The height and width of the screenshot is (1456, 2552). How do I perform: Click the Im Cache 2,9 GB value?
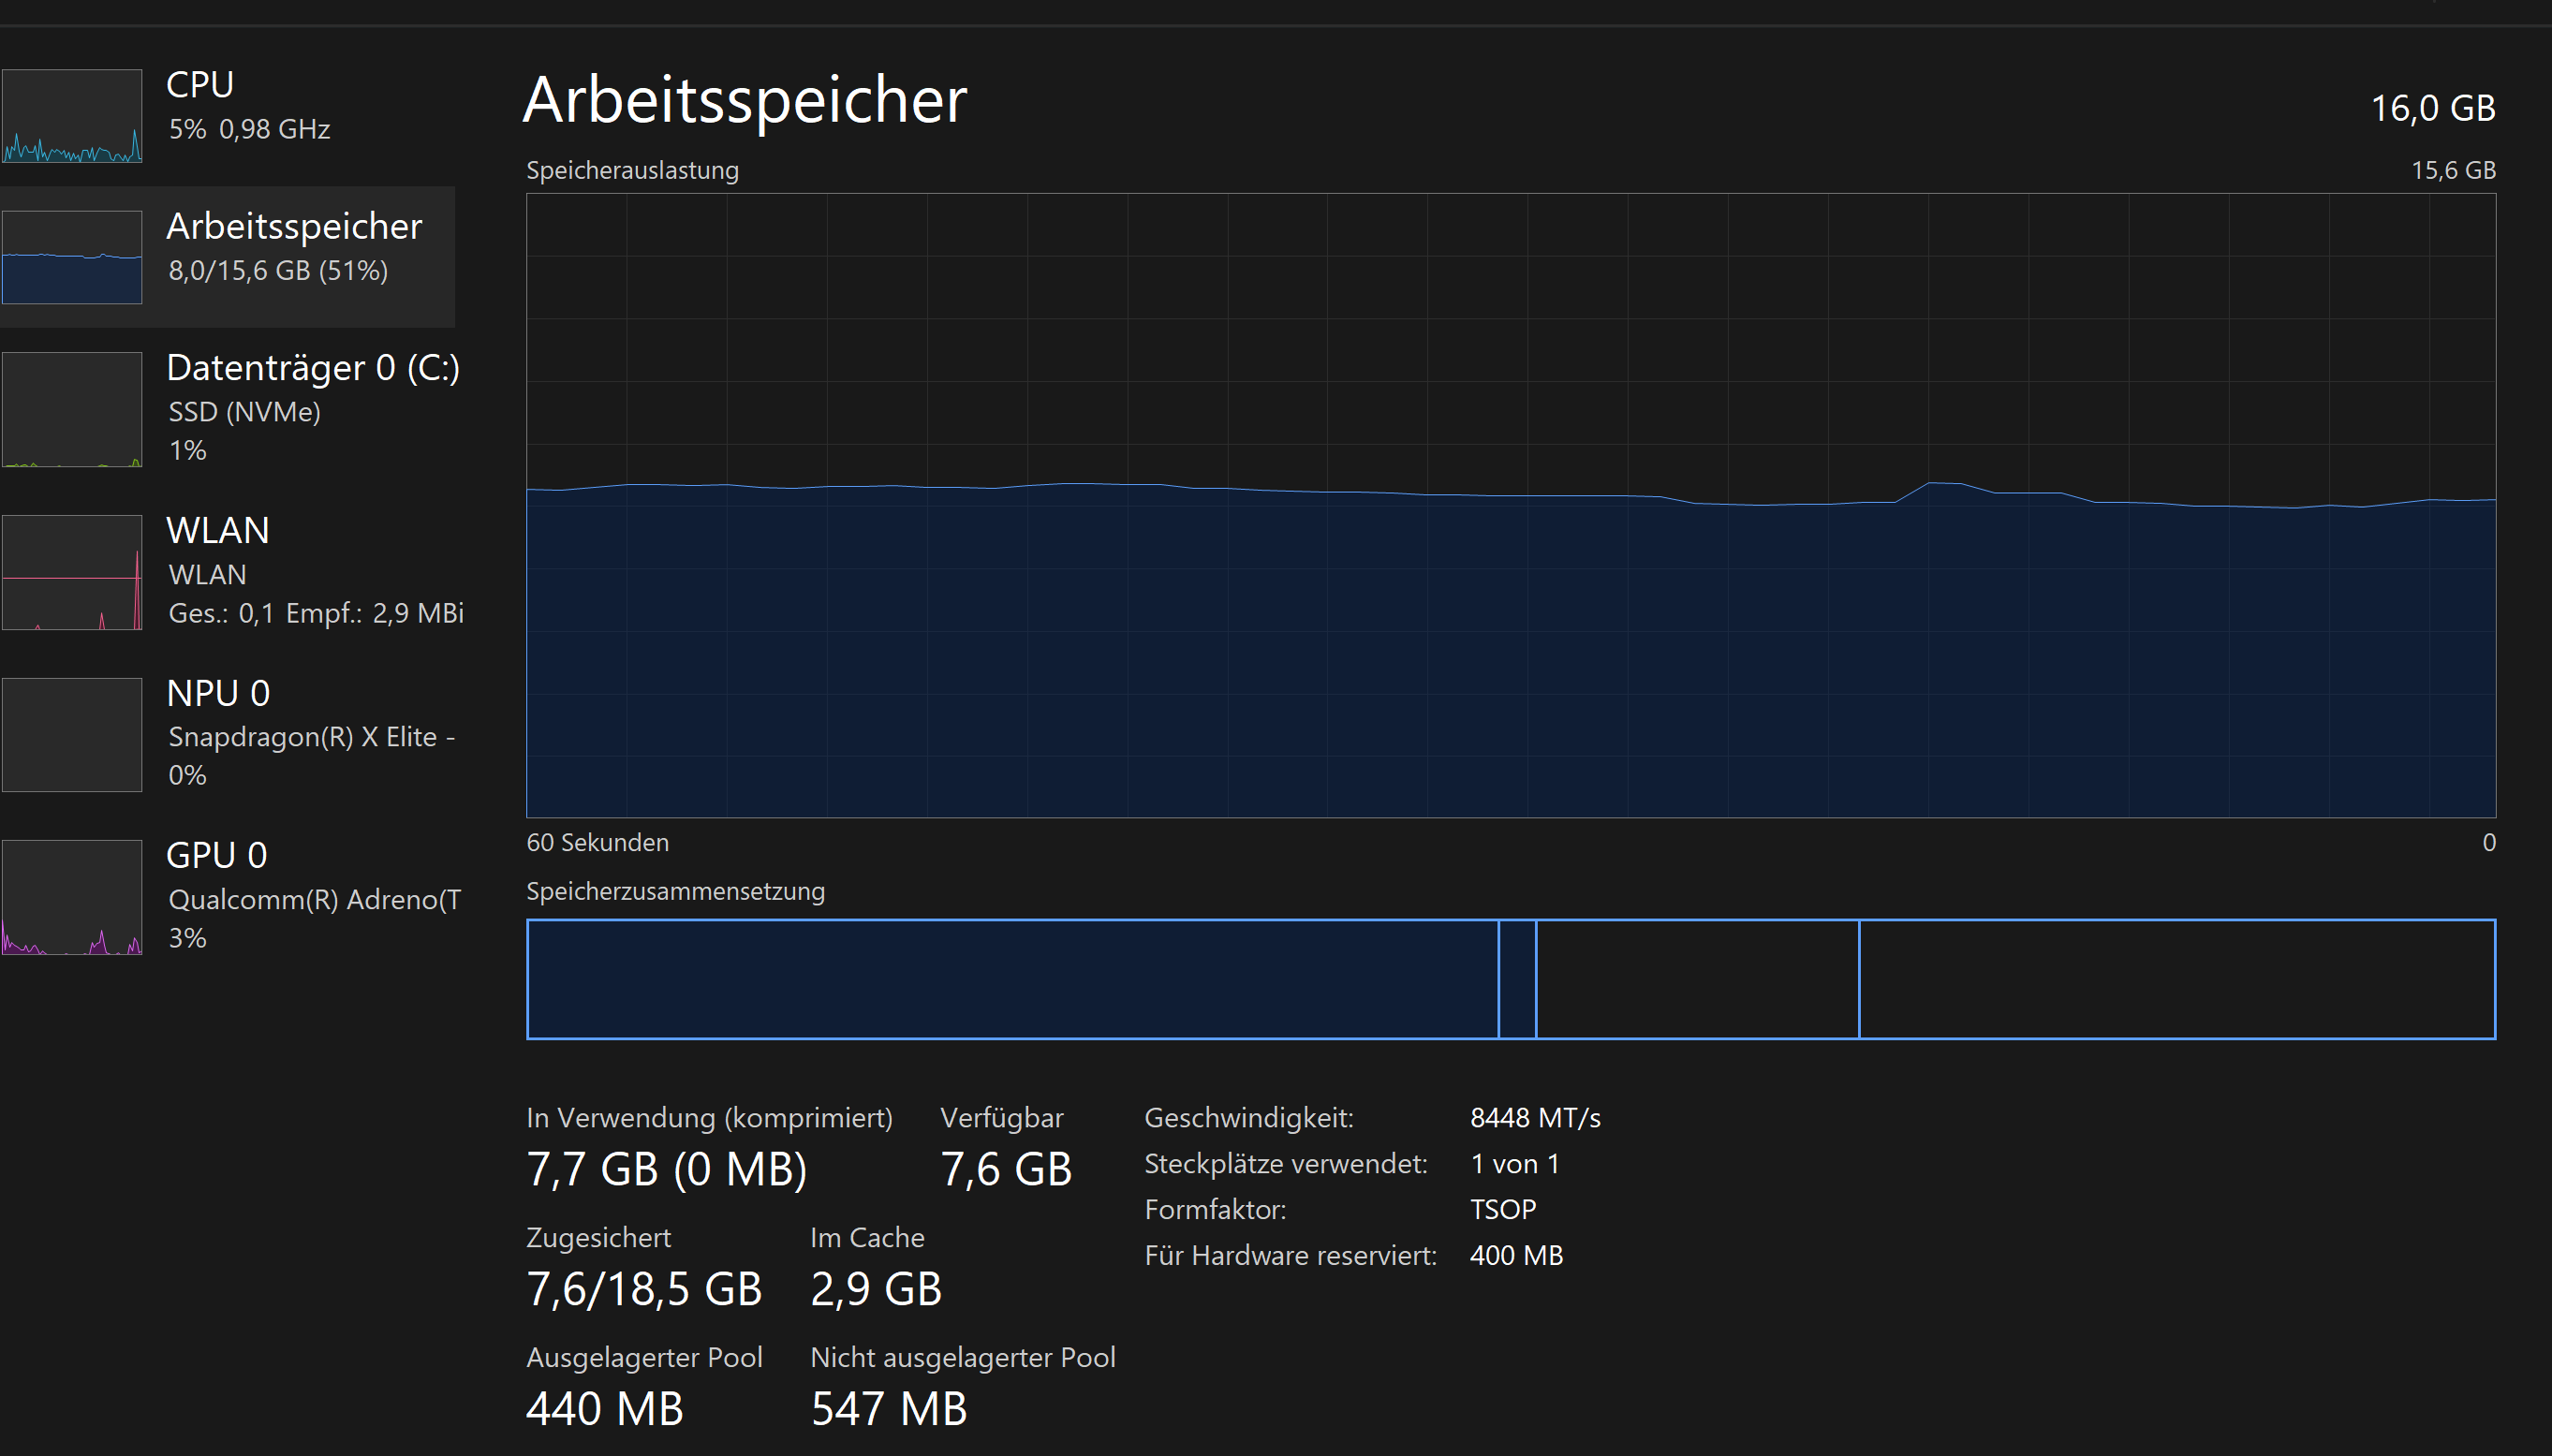[876, 1289]
